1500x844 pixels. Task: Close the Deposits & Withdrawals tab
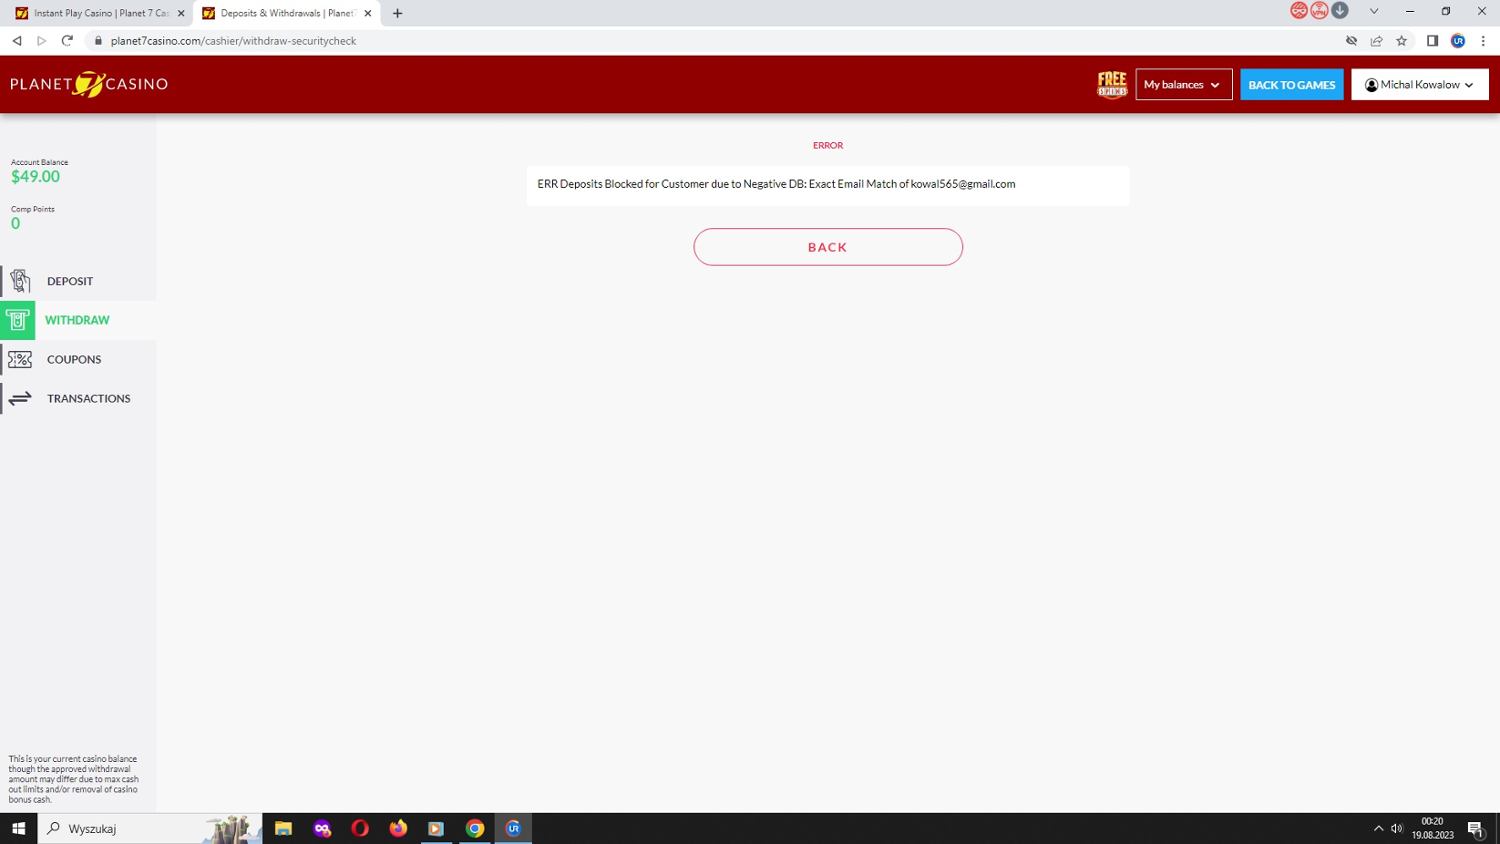368,13
